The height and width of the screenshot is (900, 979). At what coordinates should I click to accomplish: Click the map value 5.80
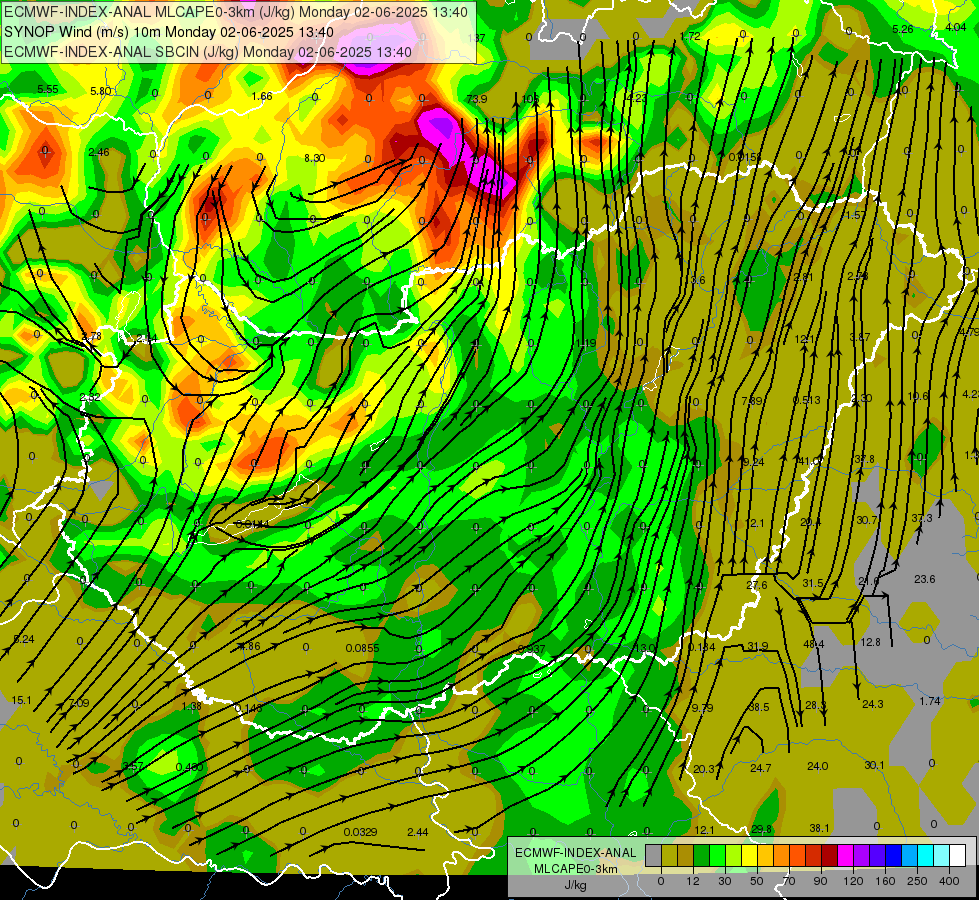(x=101, y=91)
